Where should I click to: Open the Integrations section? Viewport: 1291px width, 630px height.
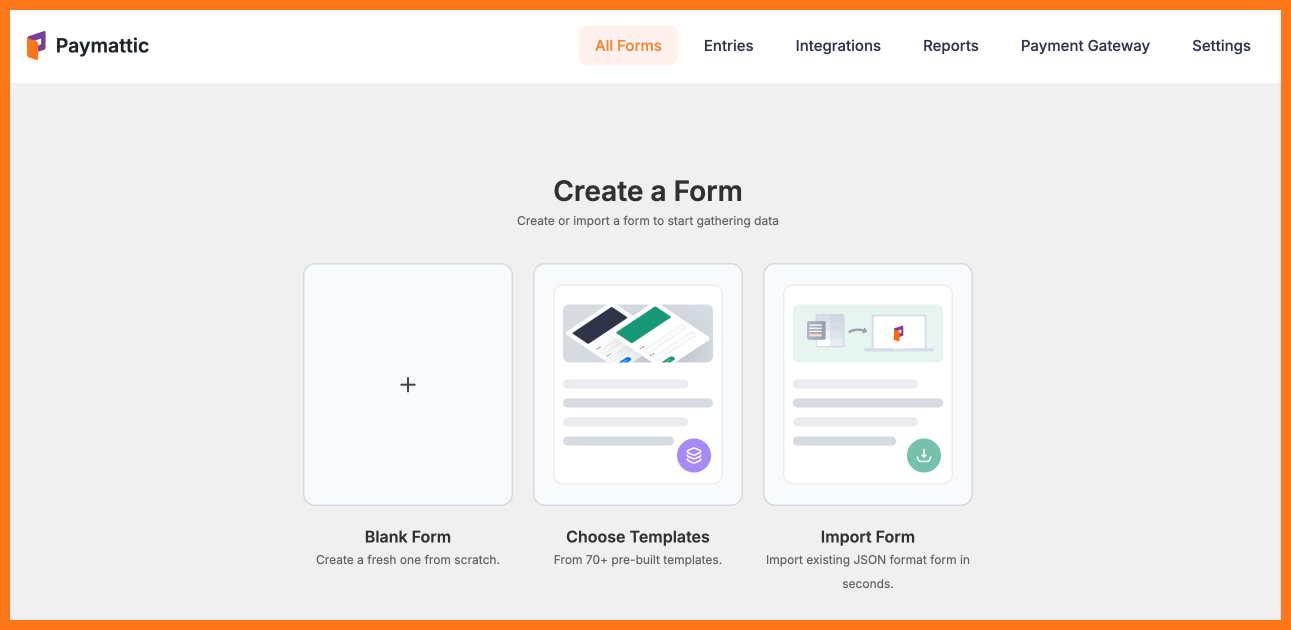[838, 45]
